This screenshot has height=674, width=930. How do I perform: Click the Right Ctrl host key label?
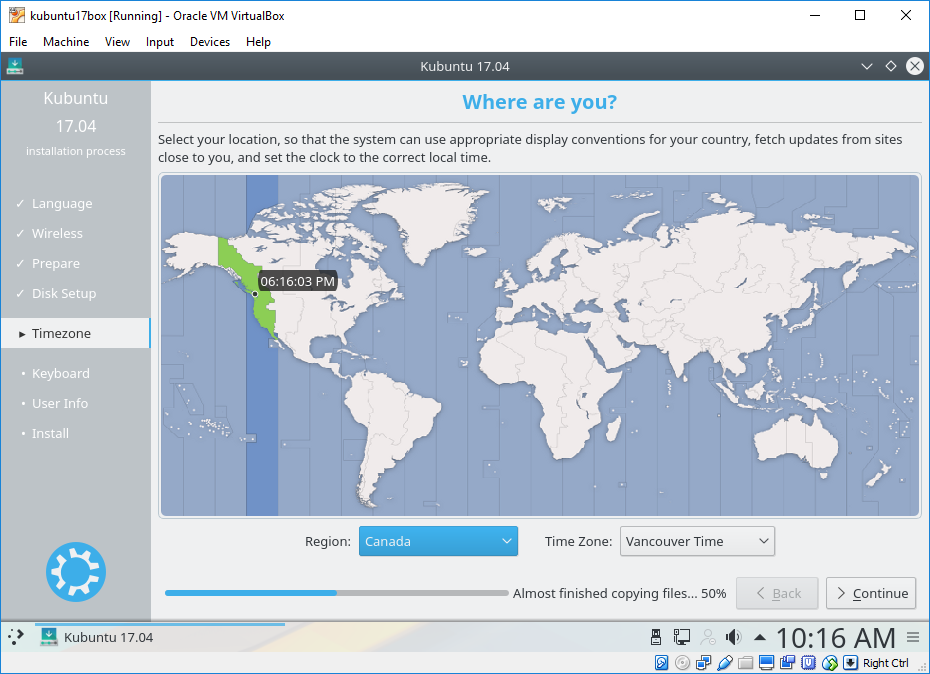(x=886, y=663)
